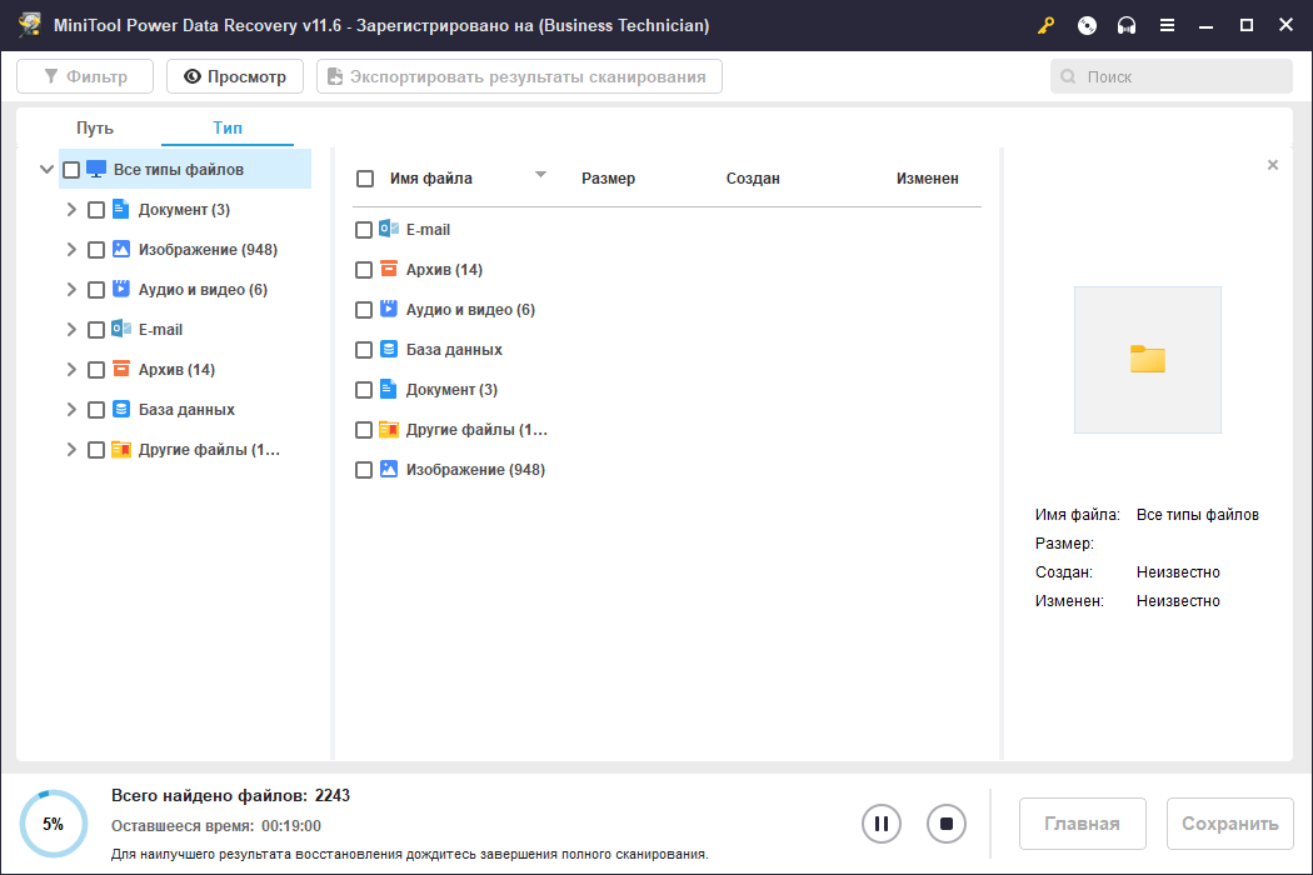Open the hamburger menu icon
Image resolution: width=1313 pixels, height=875 pixels.
[x=1167, y=26]
